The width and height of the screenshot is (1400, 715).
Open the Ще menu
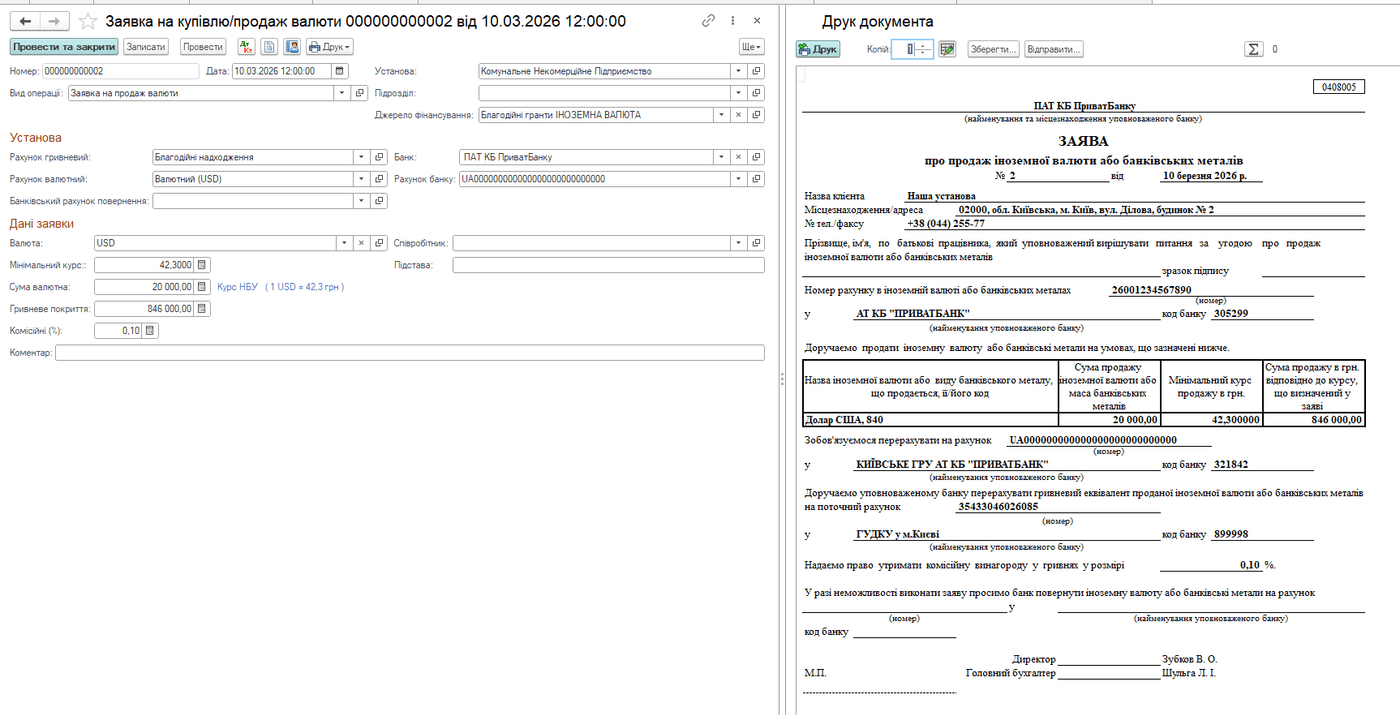pyautogui.click(x=751, y=47)
